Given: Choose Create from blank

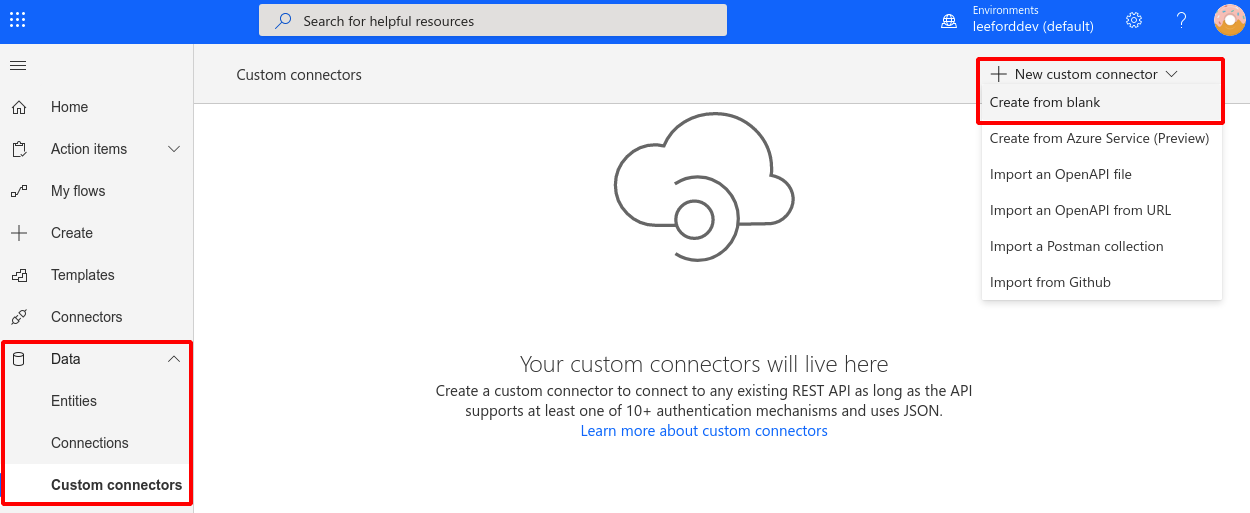Looking at the screenshot, I should 1102,102.
